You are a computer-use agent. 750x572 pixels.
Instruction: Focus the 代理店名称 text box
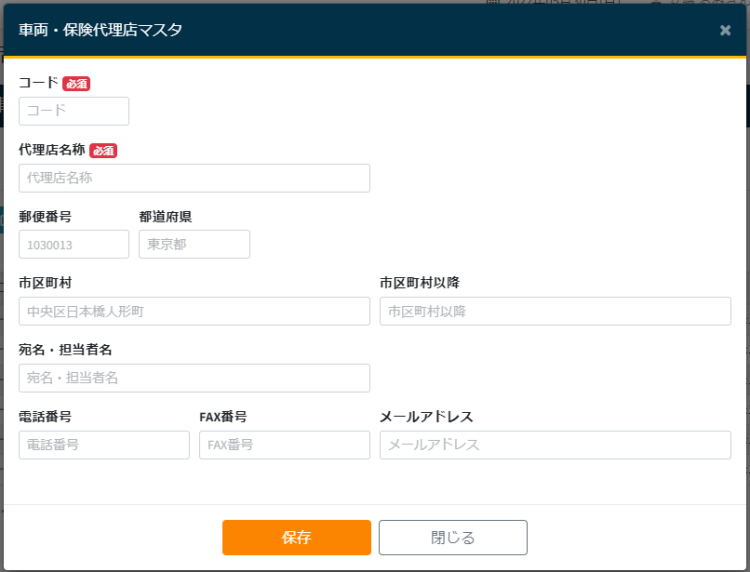194,178
